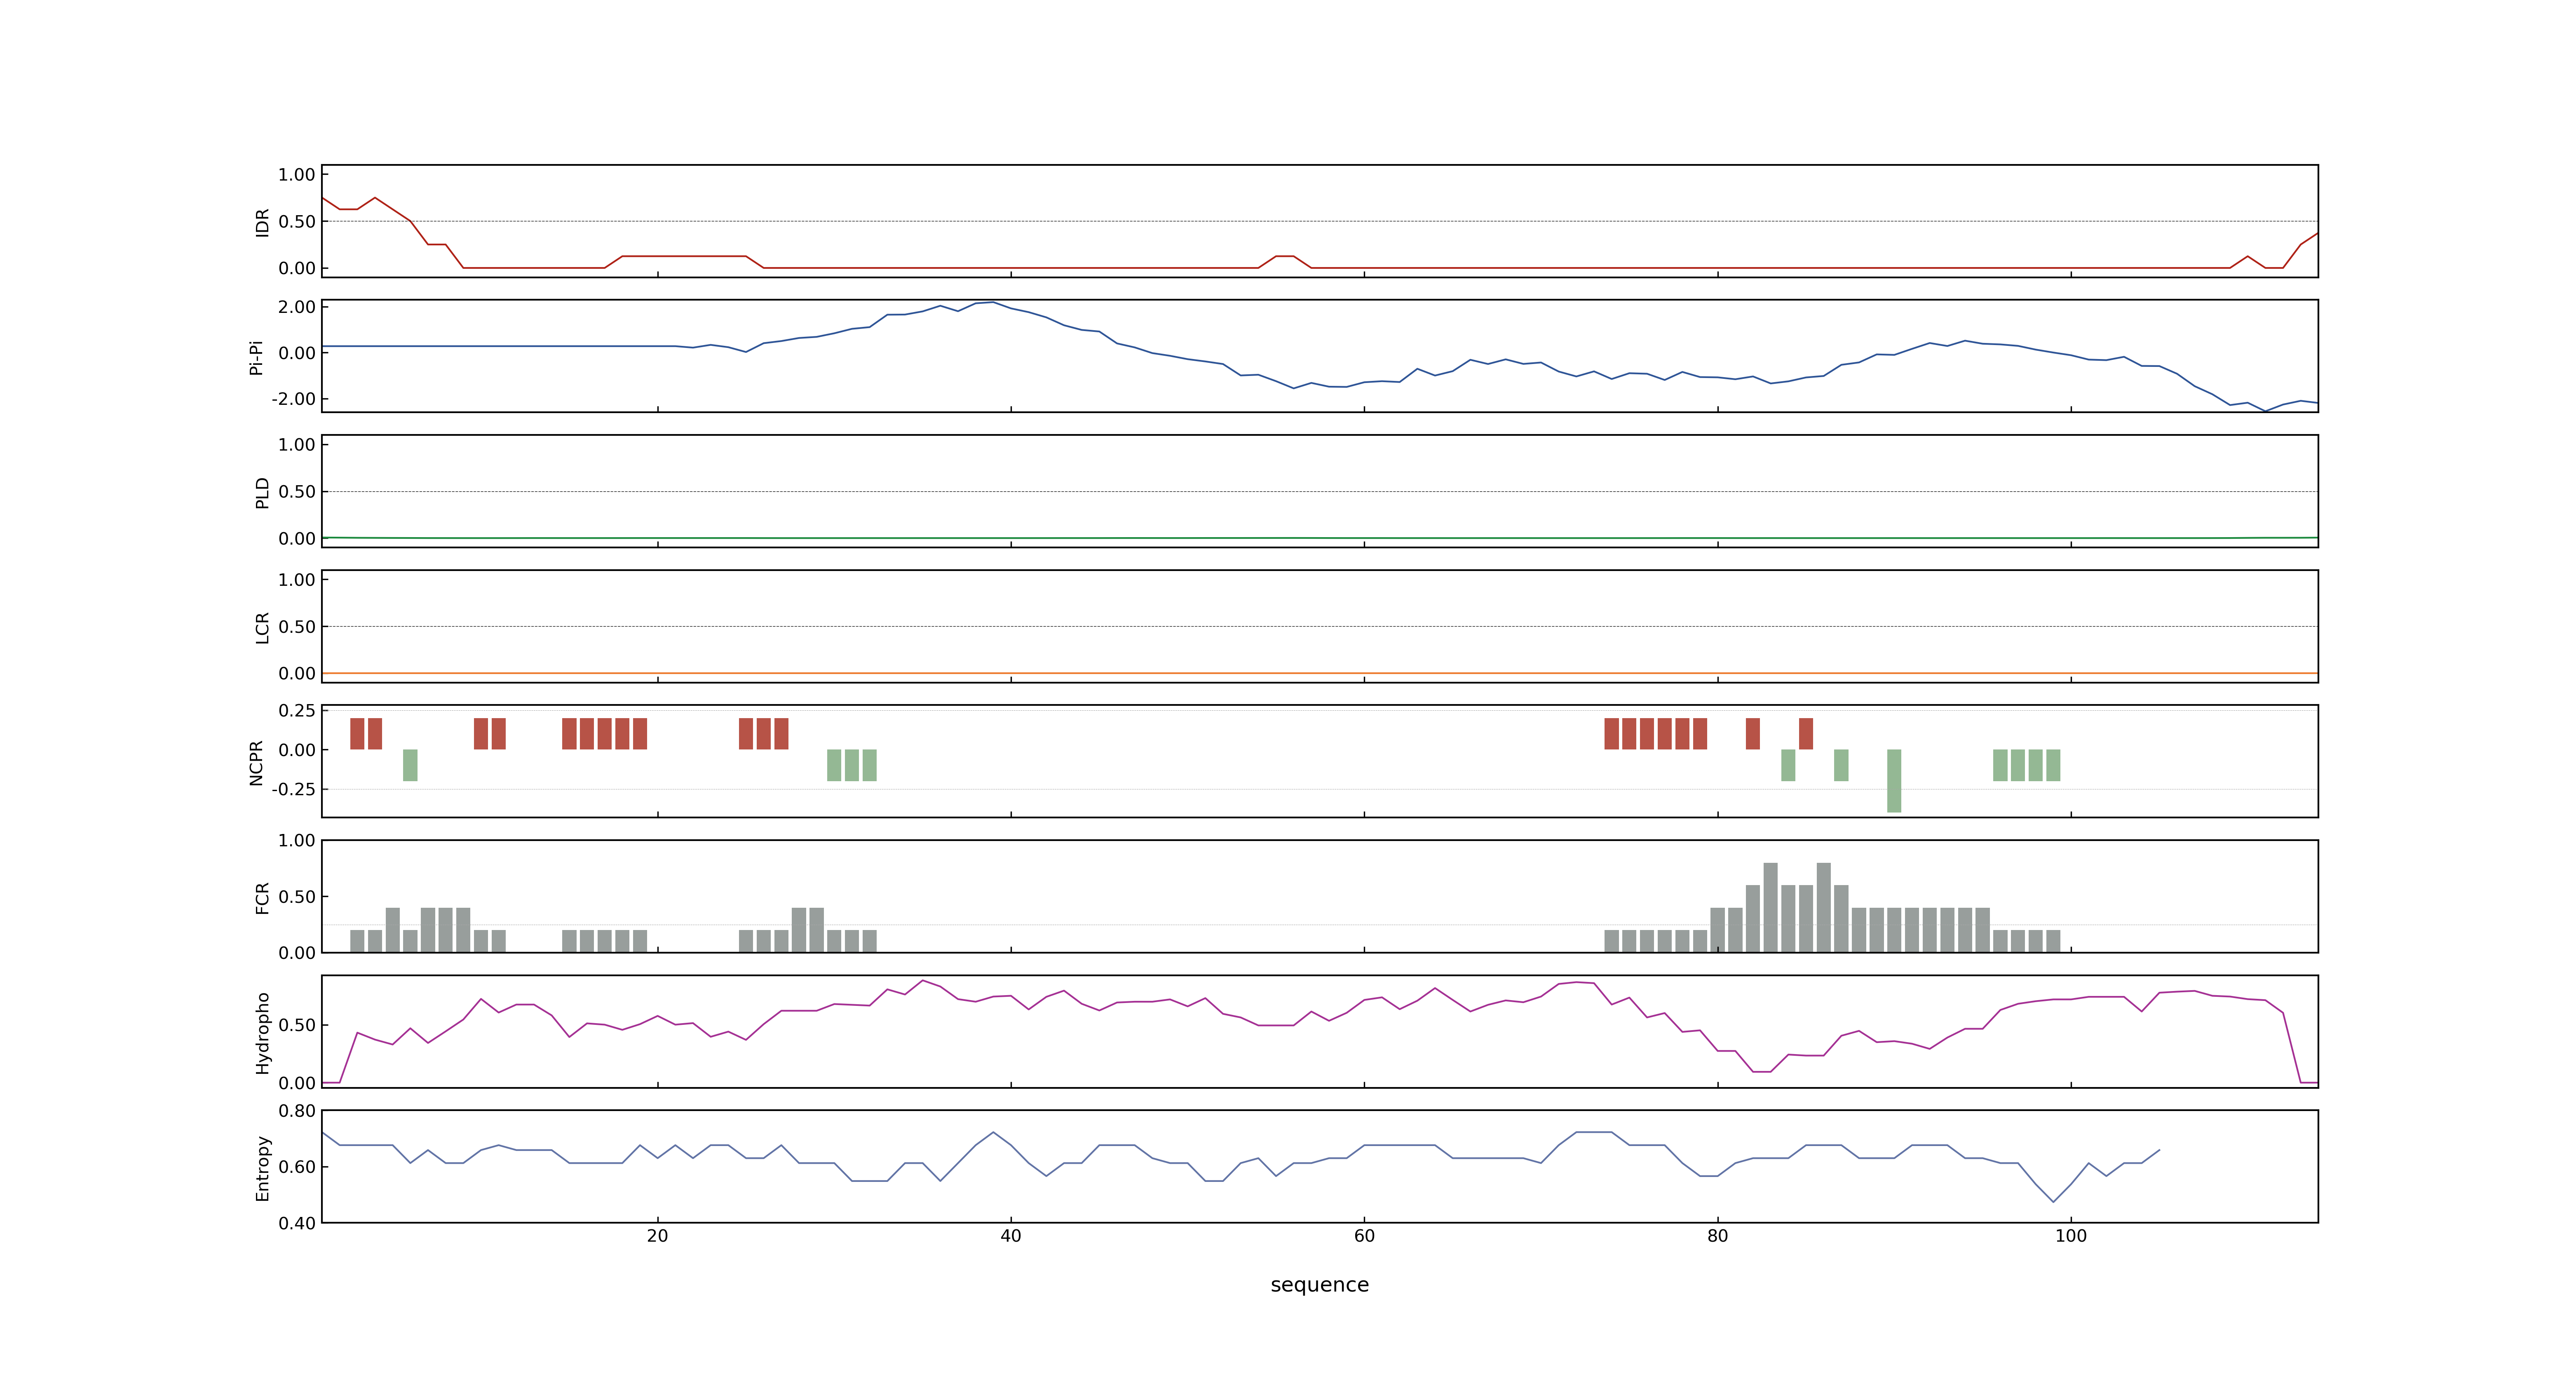This screenshot has width=2576, height=1374.
Task: Click the x-axis tick label 20
Action: 657,1235
